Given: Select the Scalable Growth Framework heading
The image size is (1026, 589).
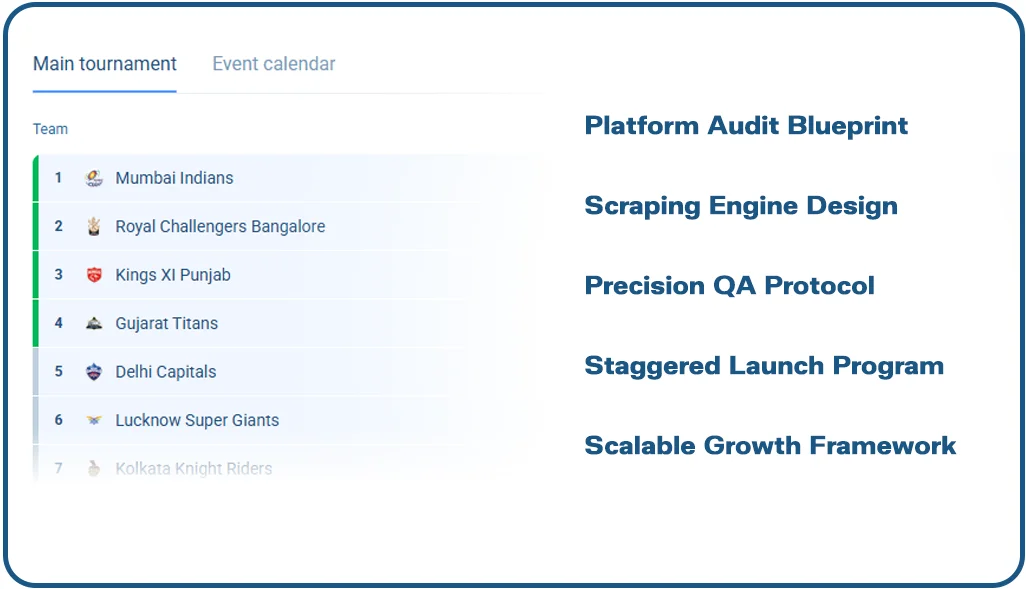Looking at the screenshot, I should 770,446.
